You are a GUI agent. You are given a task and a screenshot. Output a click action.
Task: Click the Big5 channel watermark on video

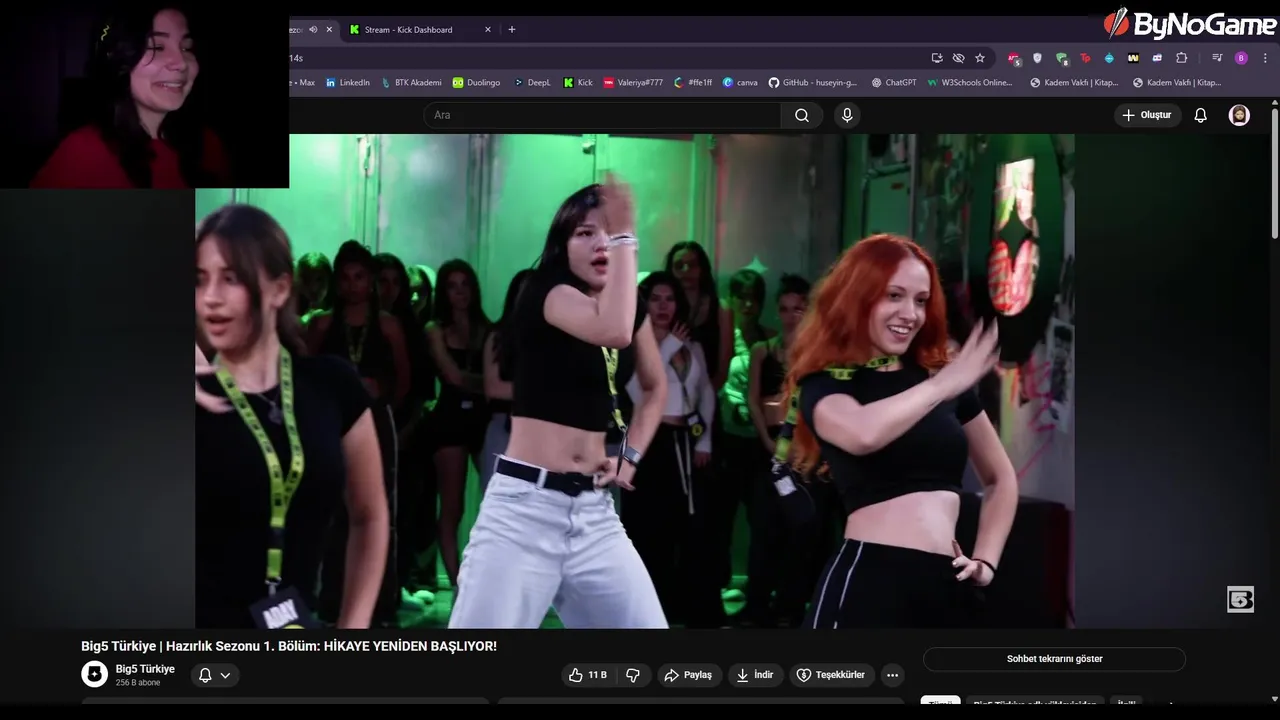point(1240,599)
